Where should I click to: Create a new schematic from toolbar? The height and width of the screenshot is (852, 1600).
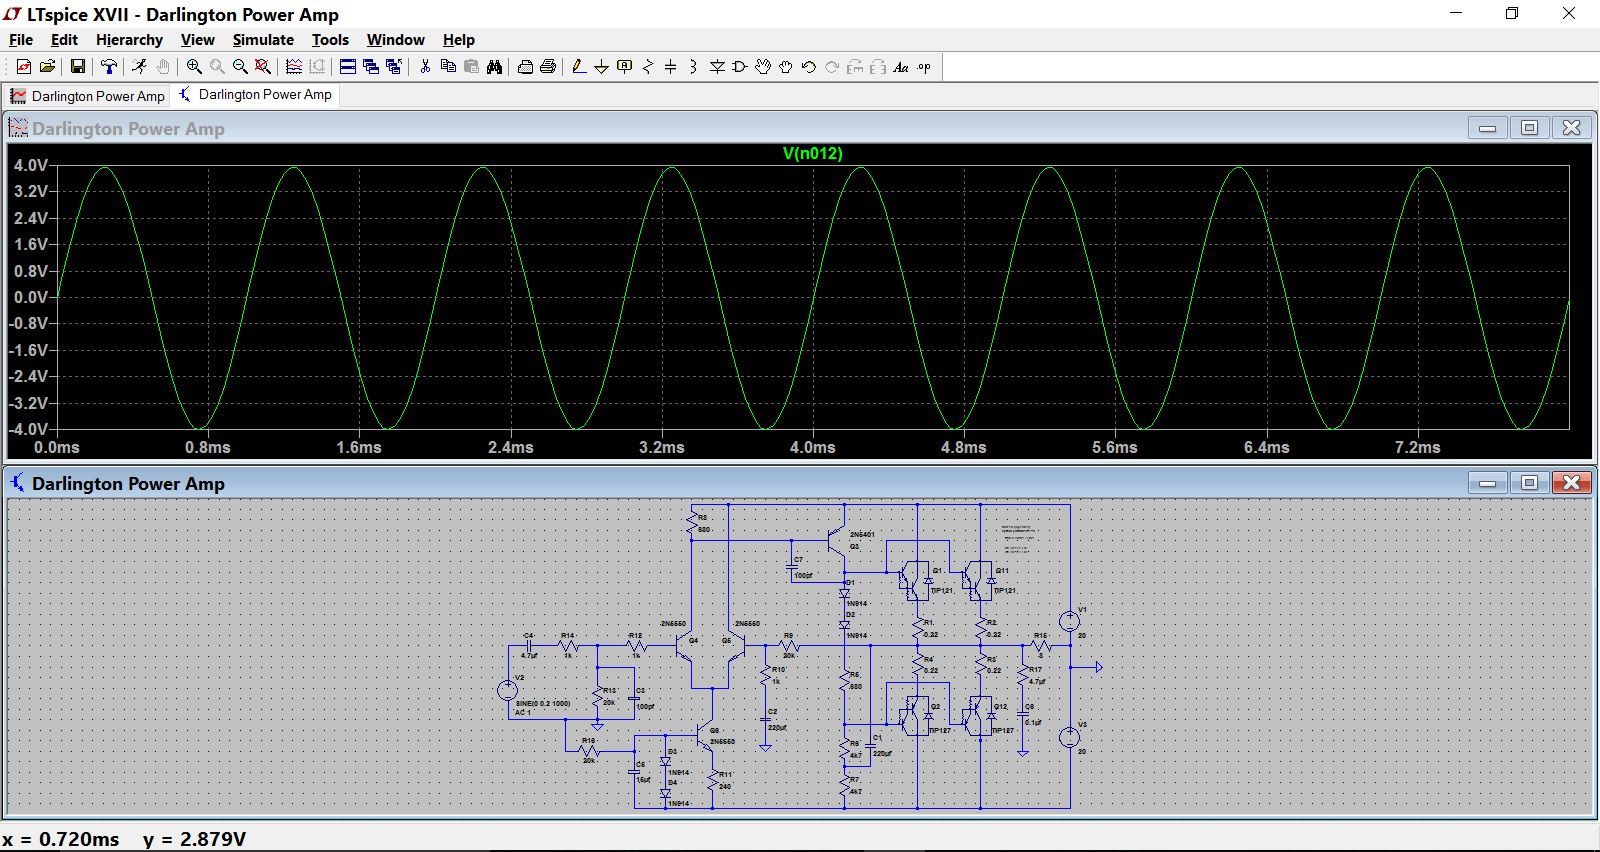pyautogui.click(x=24, y=67)
